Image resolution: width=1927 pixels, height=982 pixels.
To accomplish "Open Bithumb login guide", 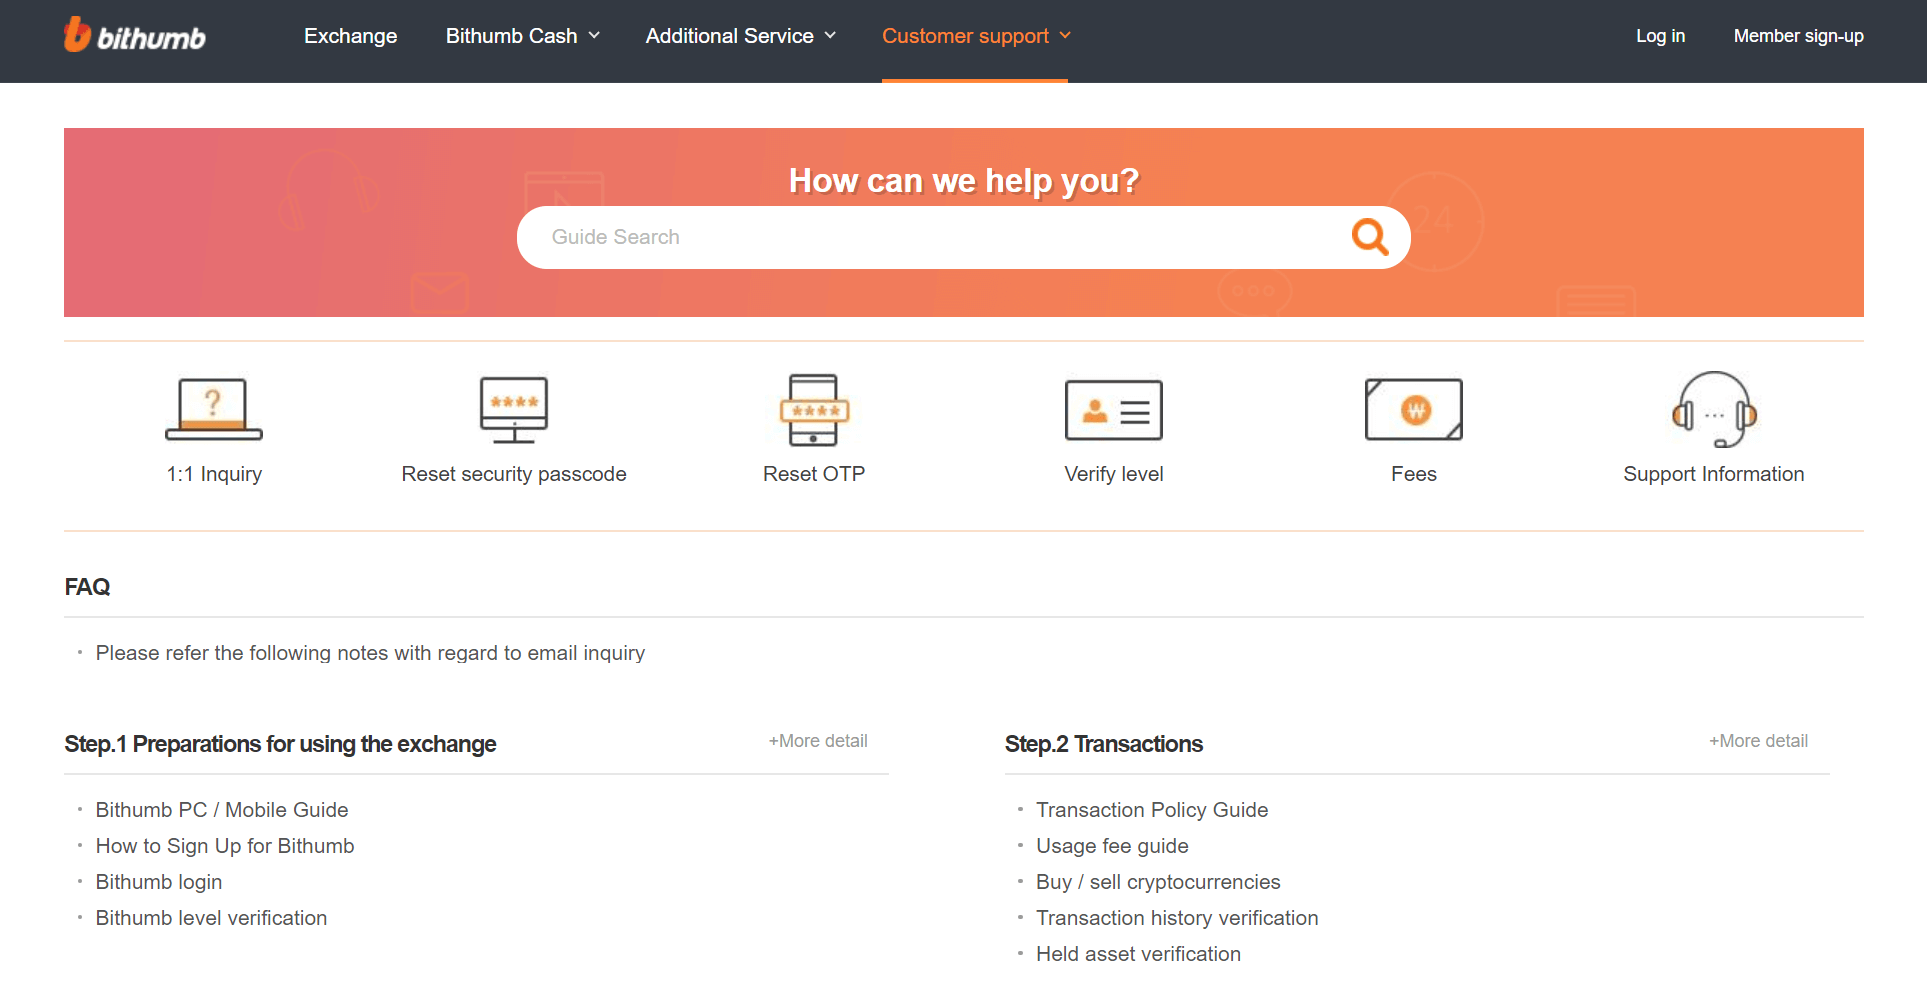I will tap(159, 882).
